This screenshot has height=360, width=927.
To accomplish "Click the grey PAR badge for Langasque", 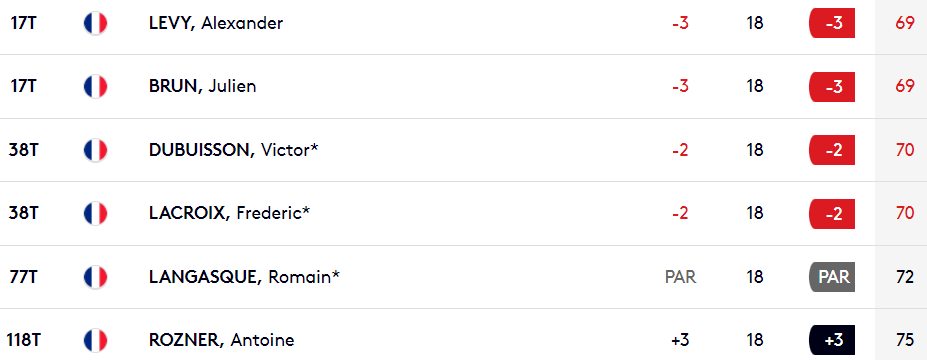I will point(832,277).
